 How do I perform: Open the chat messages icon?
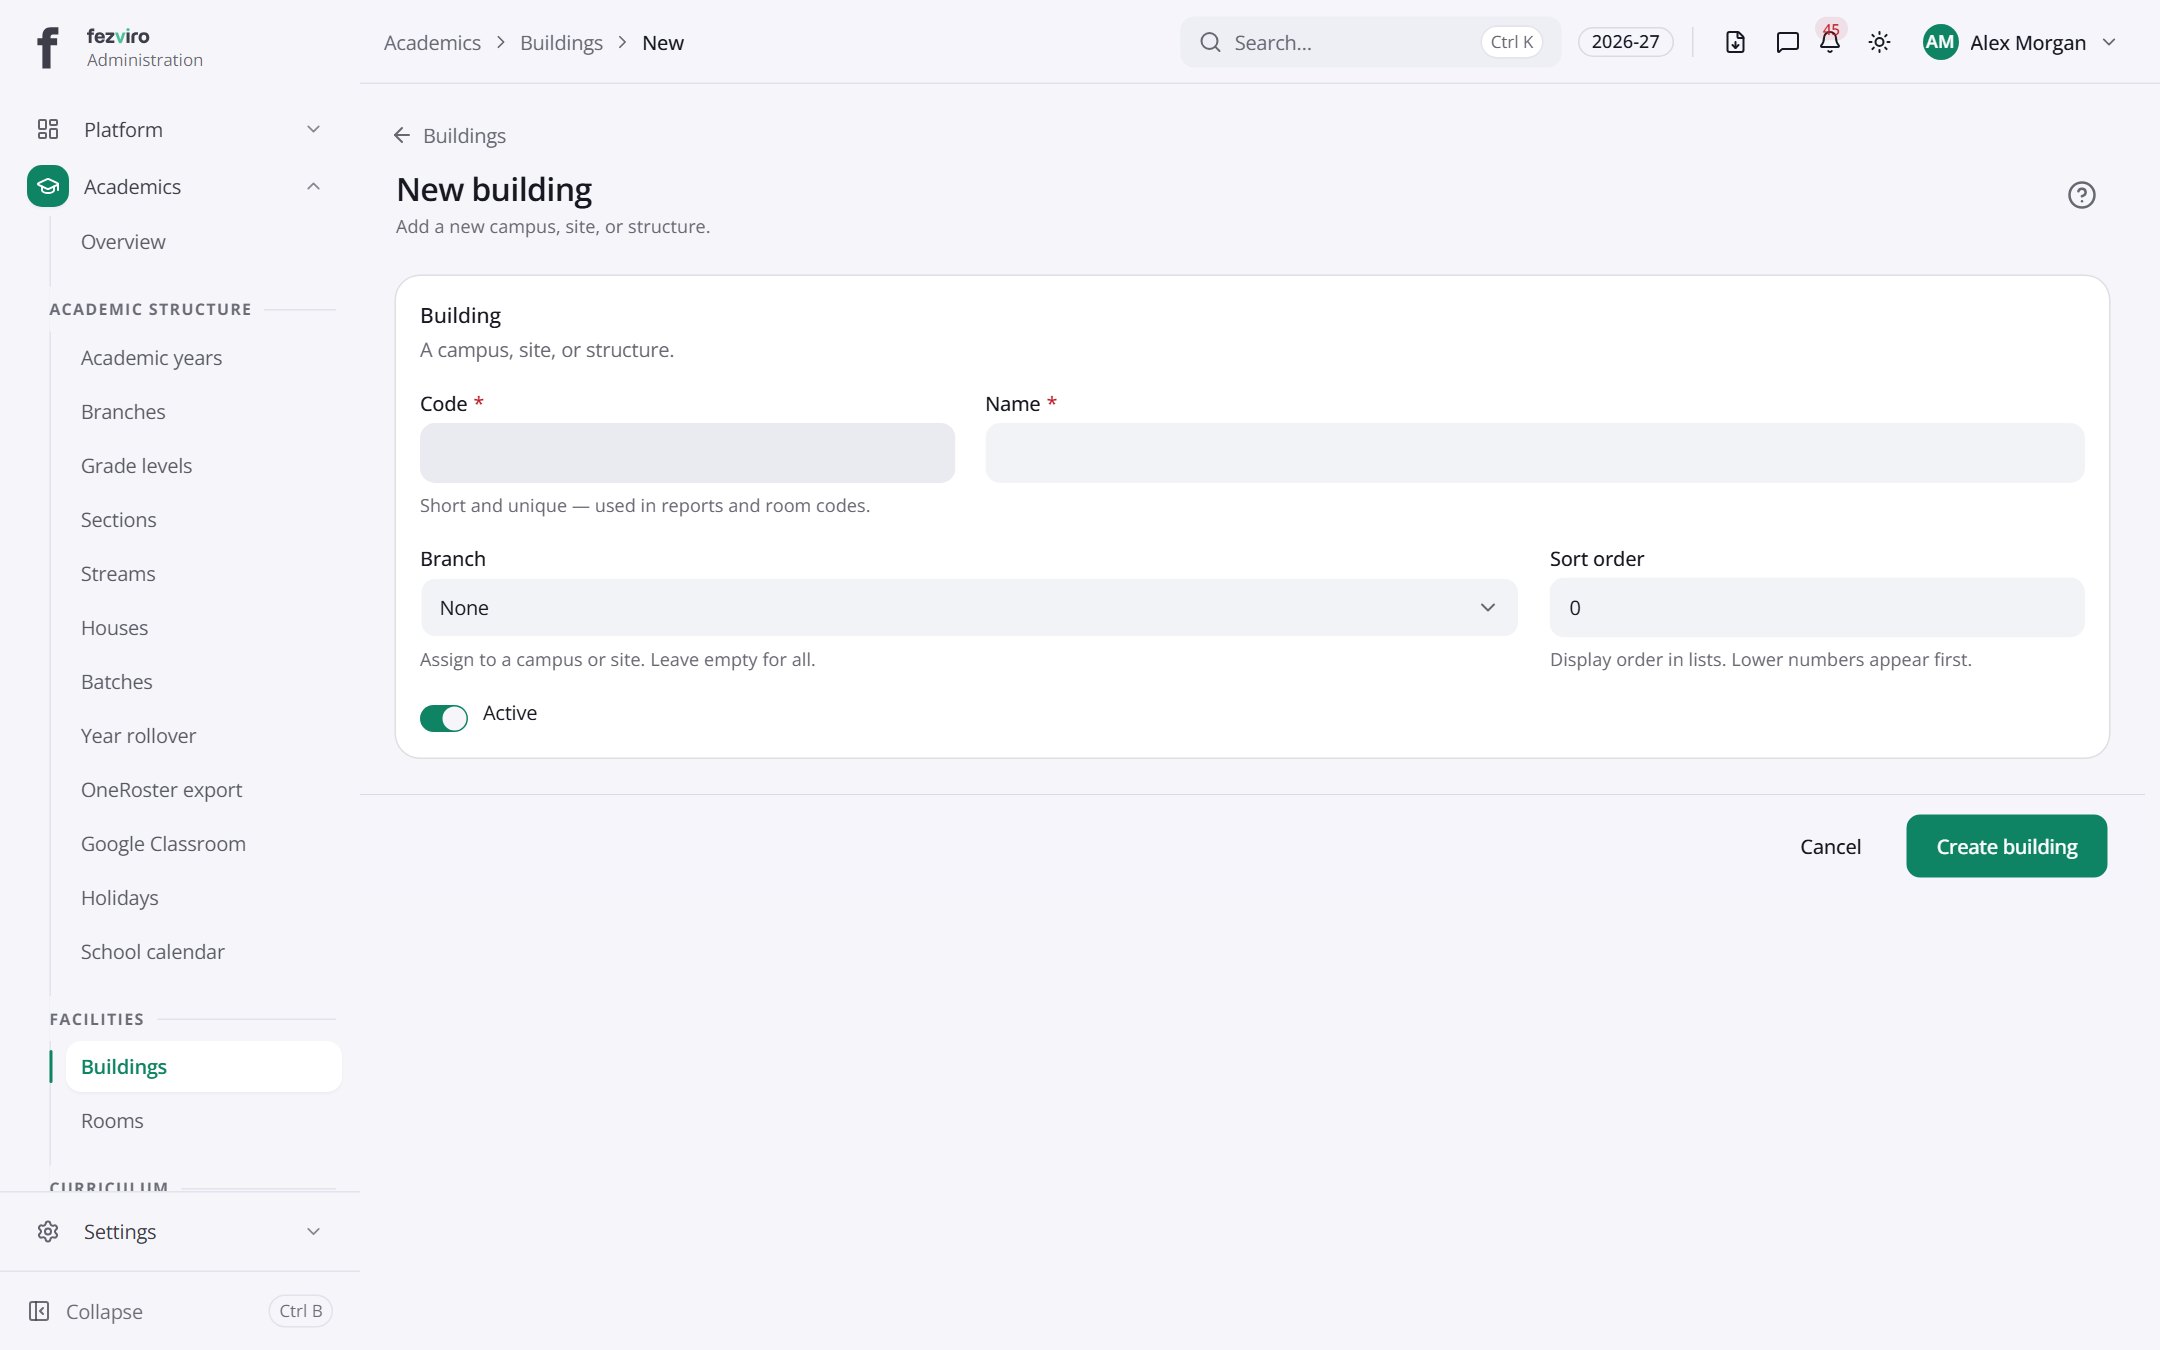point(1787,42)
